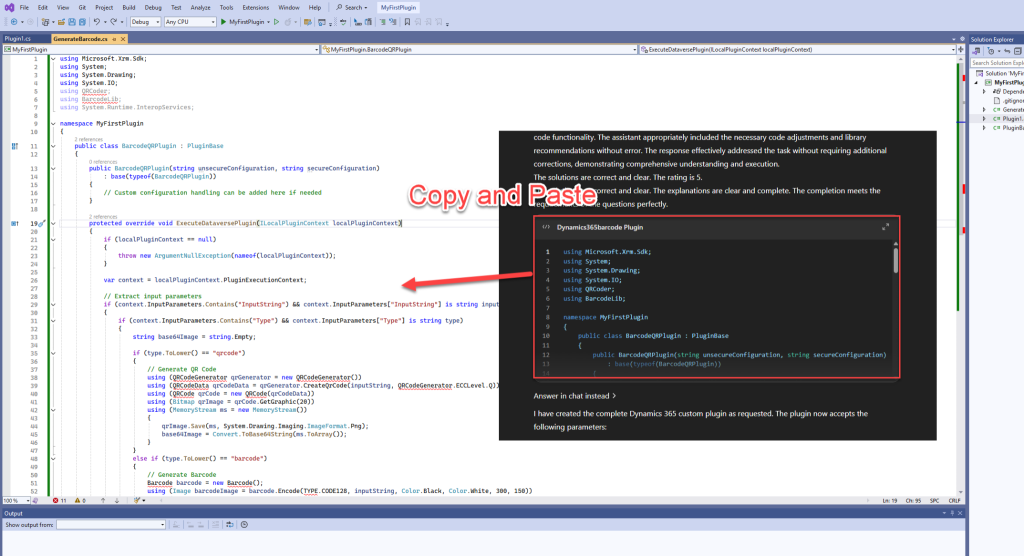Open the File menu
Viewport: 1024px width, 556px height.
pyautogui.click(x=24, y=7)
